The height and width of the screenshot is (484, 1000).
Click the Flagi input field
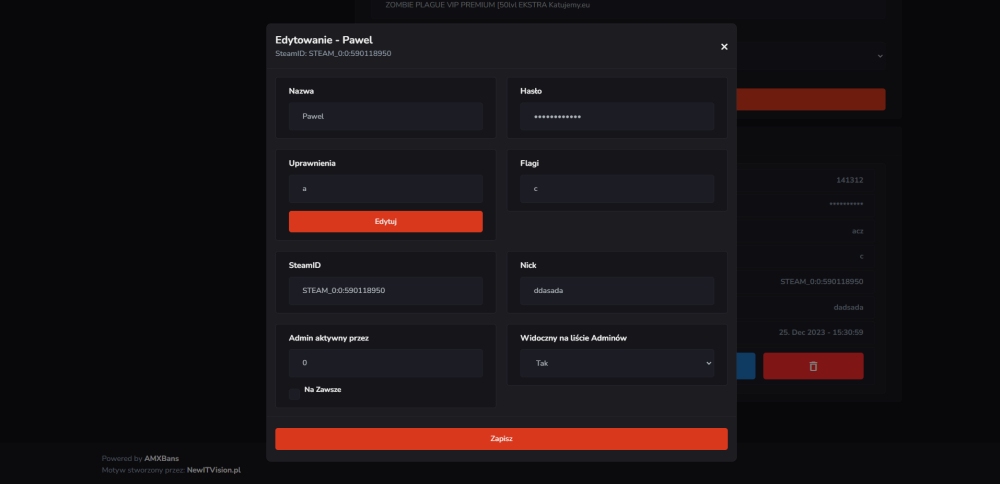[617, 189]
